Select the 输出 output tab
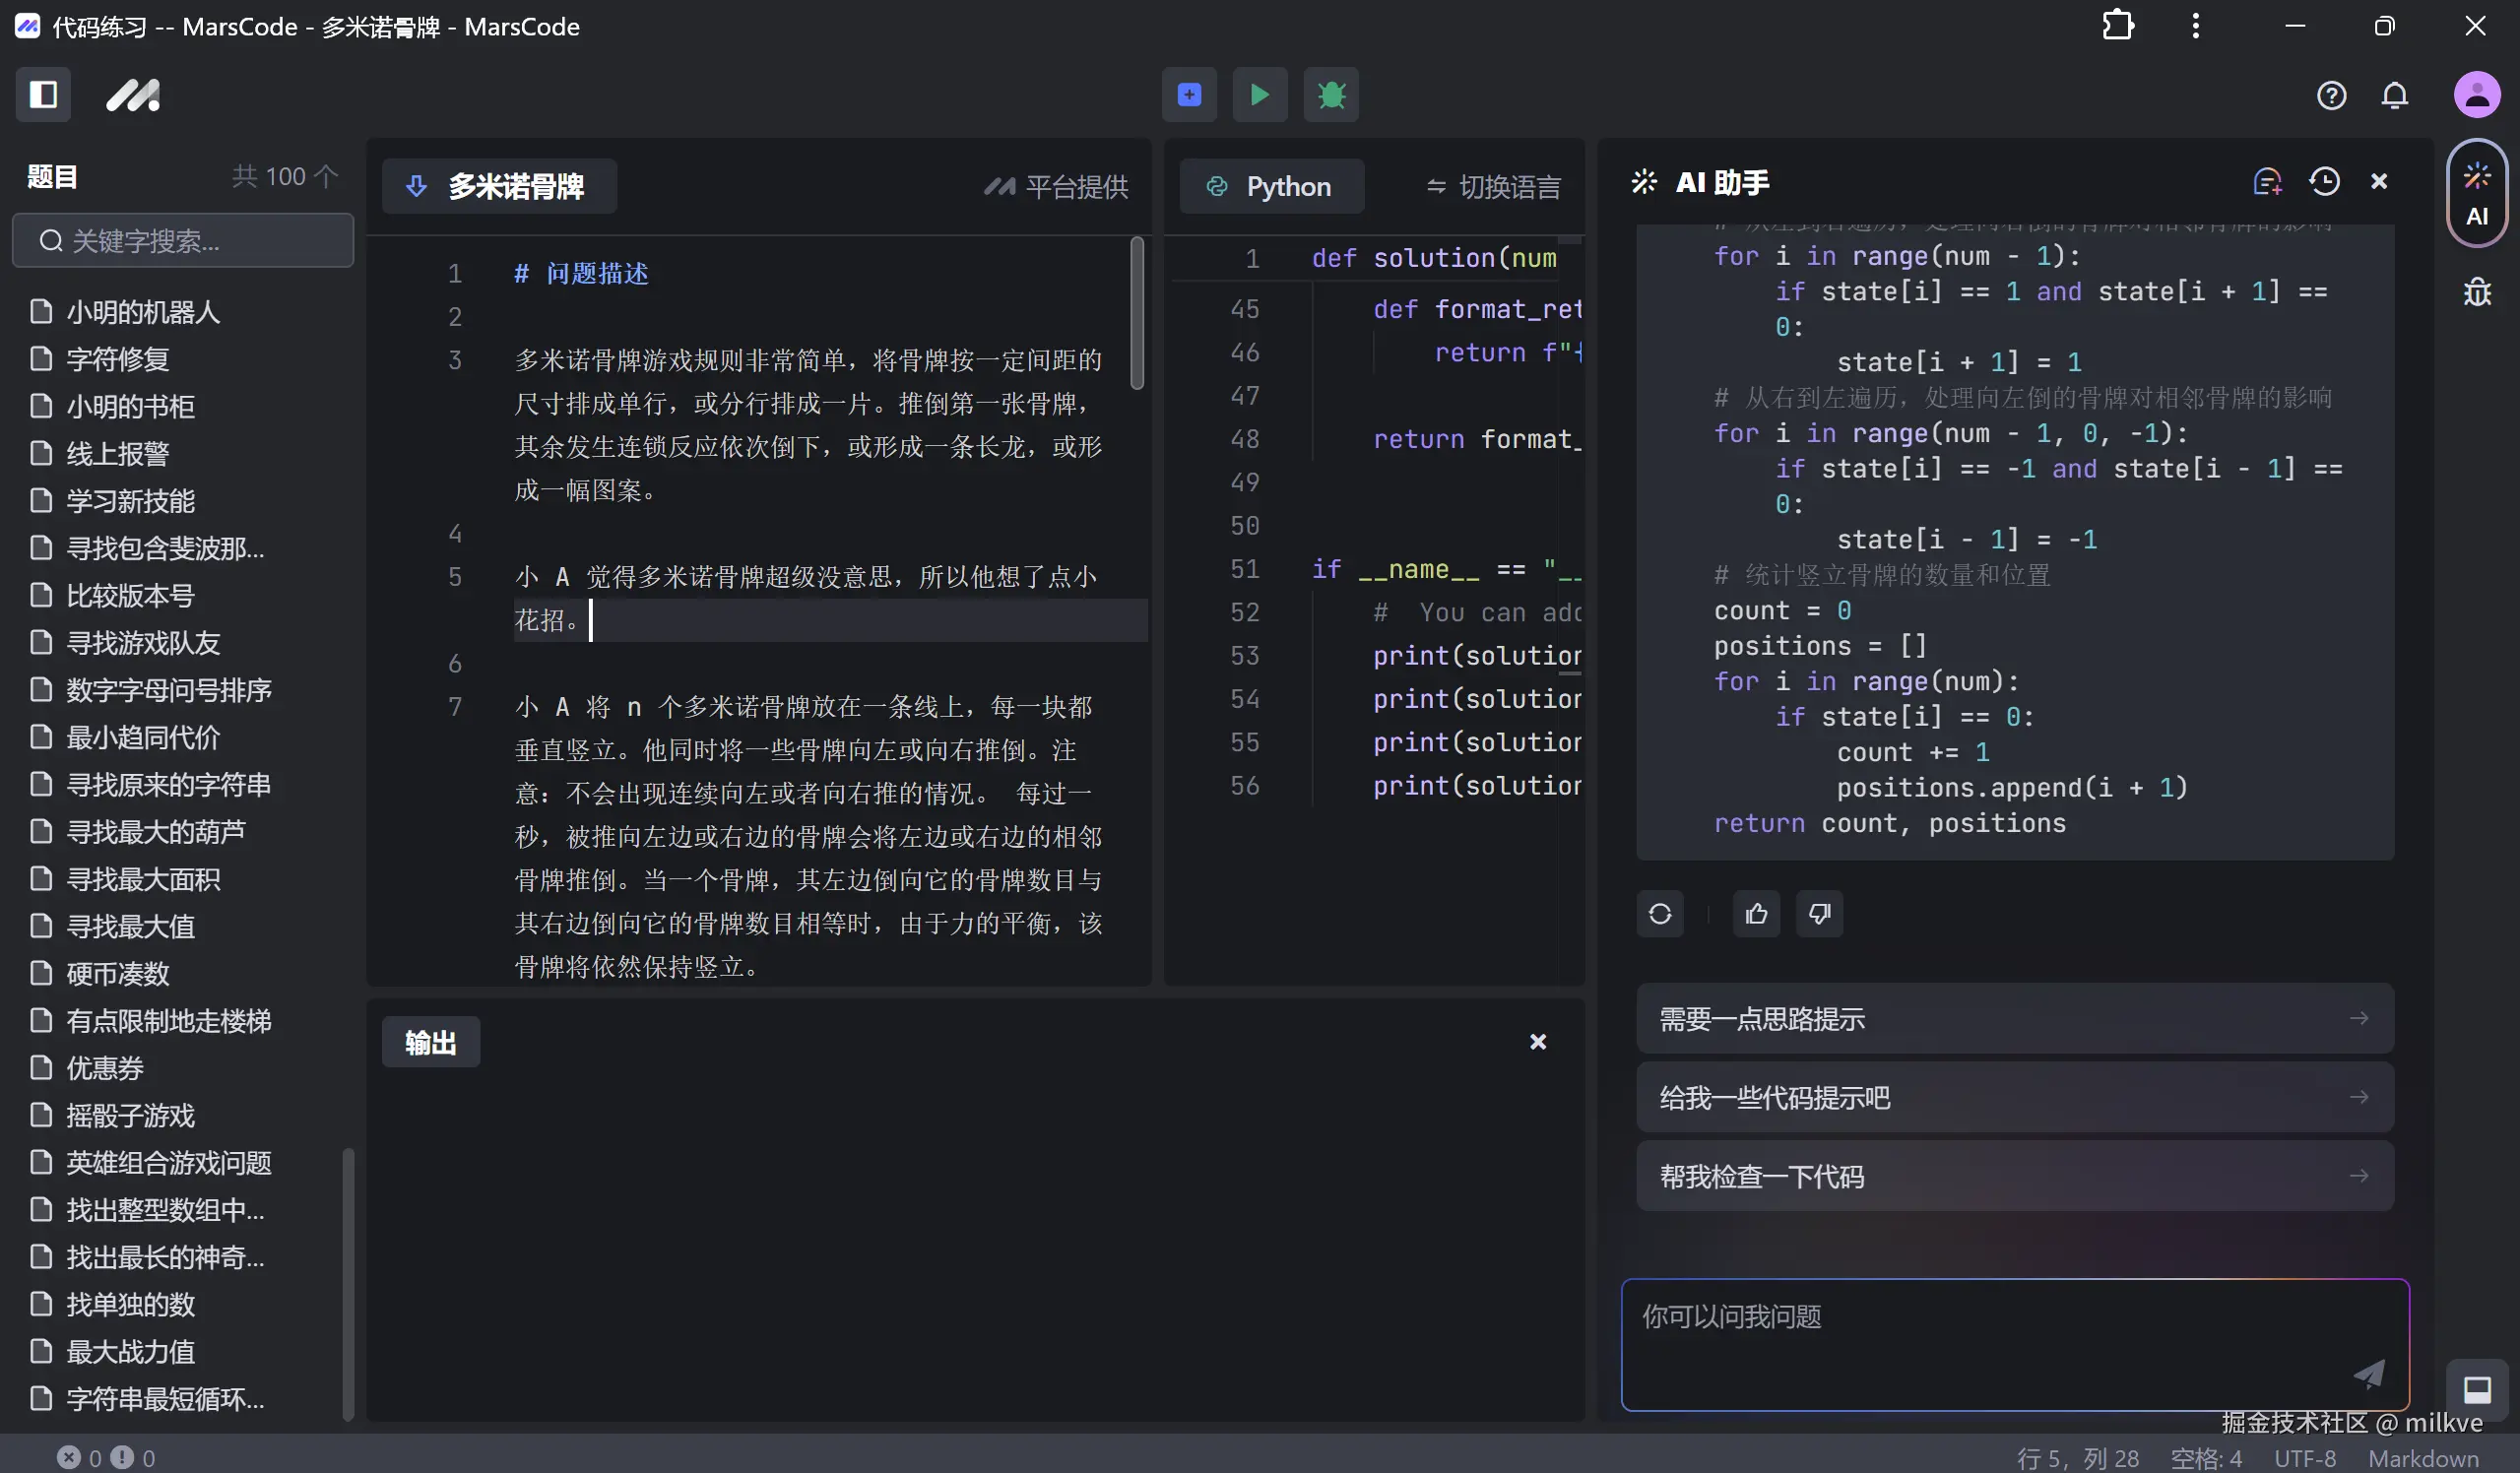 pos(430,1043)
